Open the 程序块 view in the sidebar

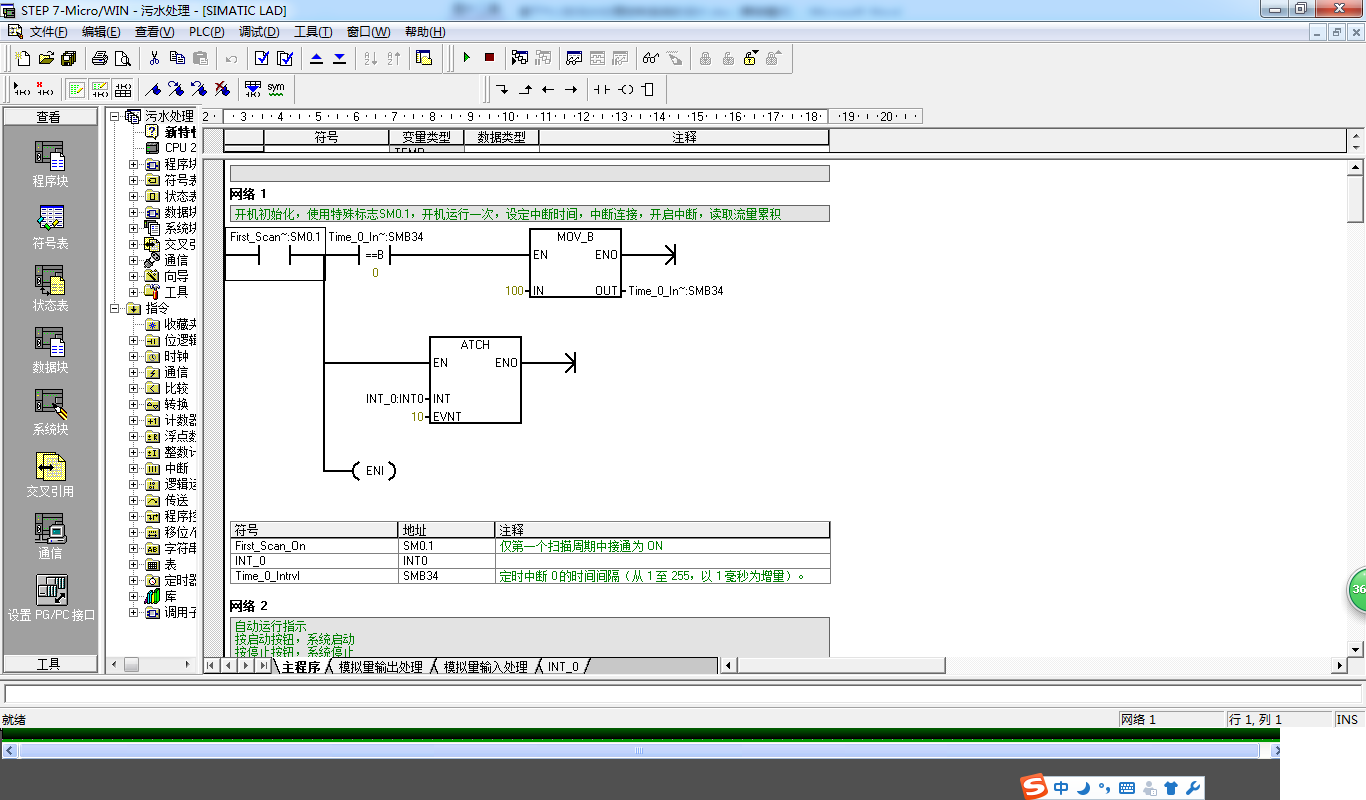pos(50,165)
